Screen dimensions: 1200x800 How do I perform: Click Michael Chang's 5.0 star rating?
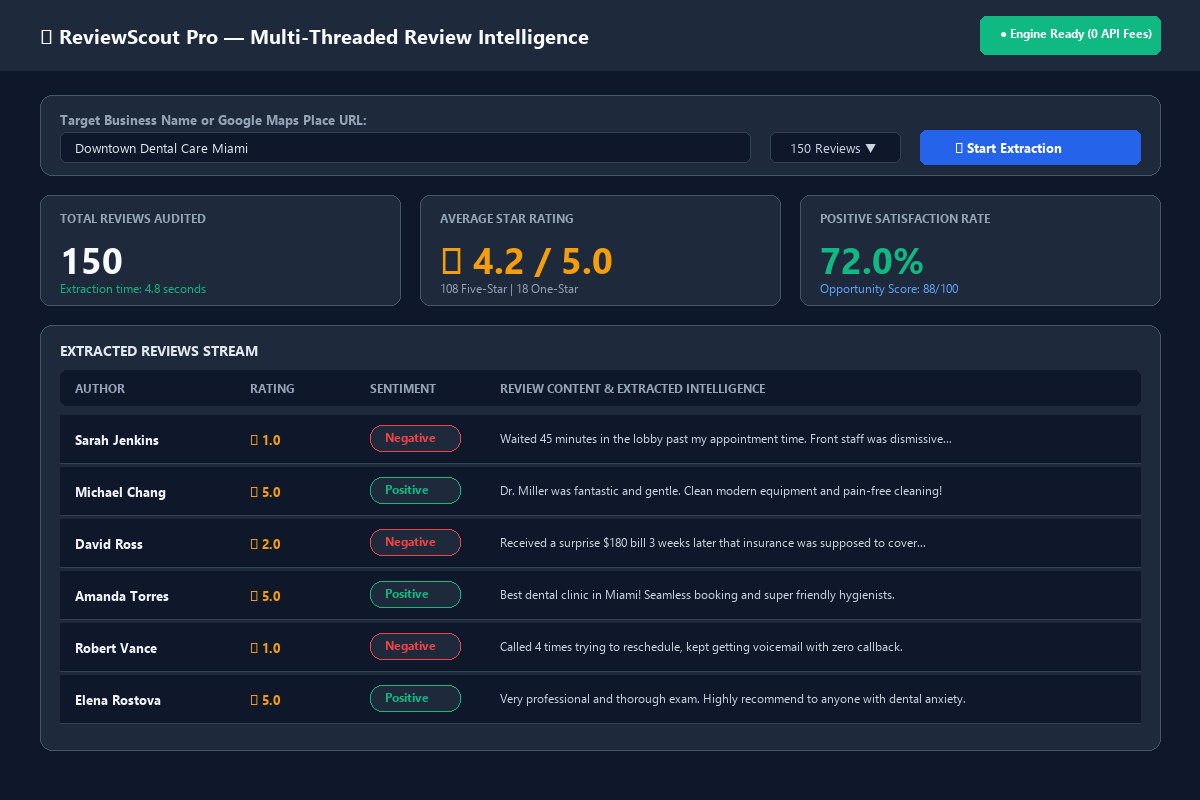coord(265,492)
